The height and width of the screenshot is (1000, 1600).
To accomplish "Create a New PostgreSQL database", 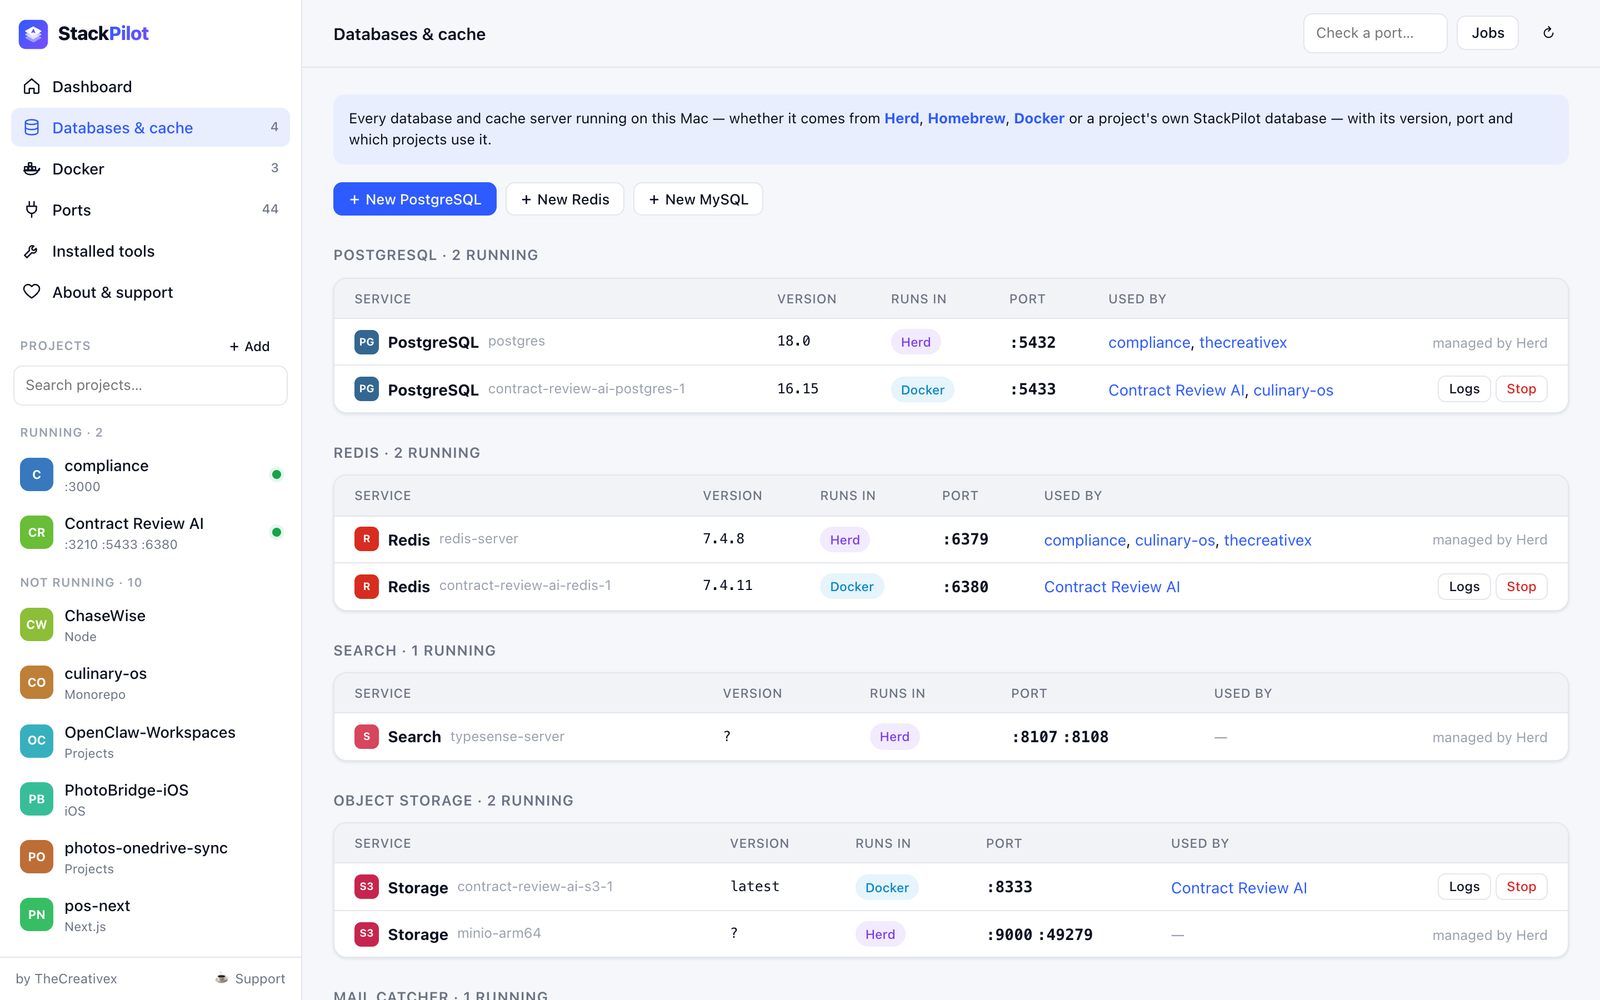I will point(414,199).
